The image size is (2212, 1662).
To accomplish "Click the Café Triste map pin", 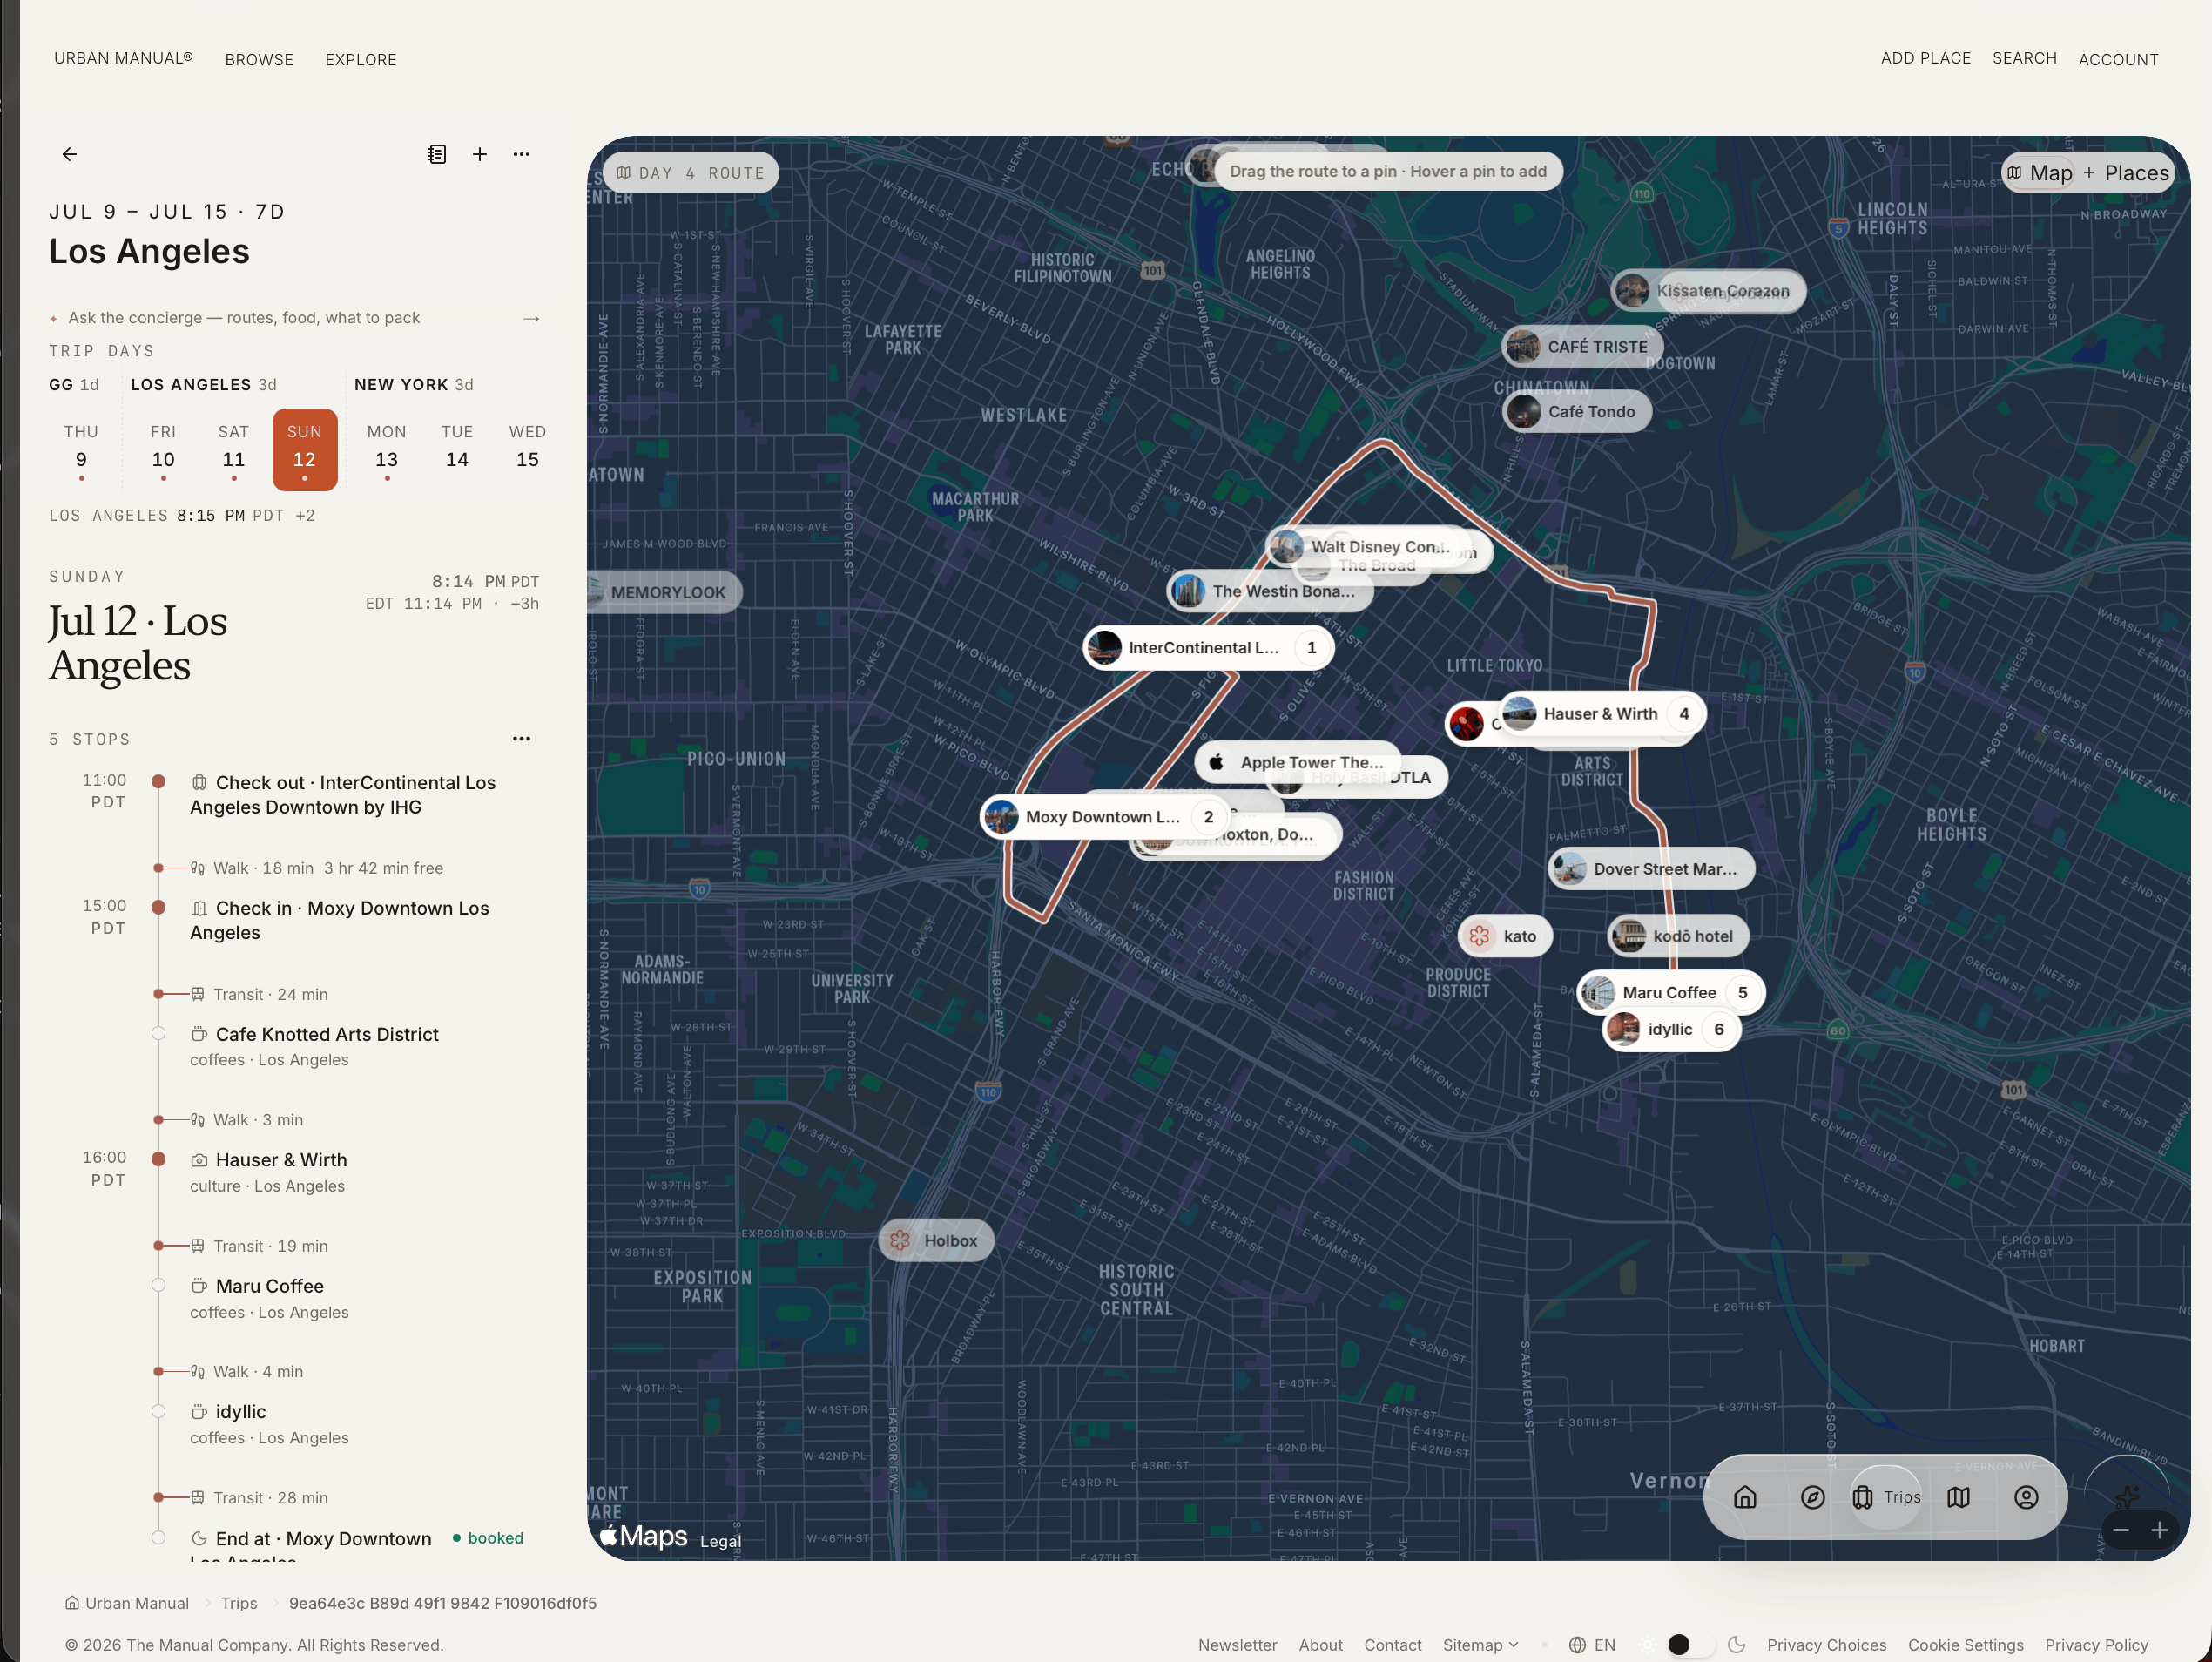I will 1582,347.
